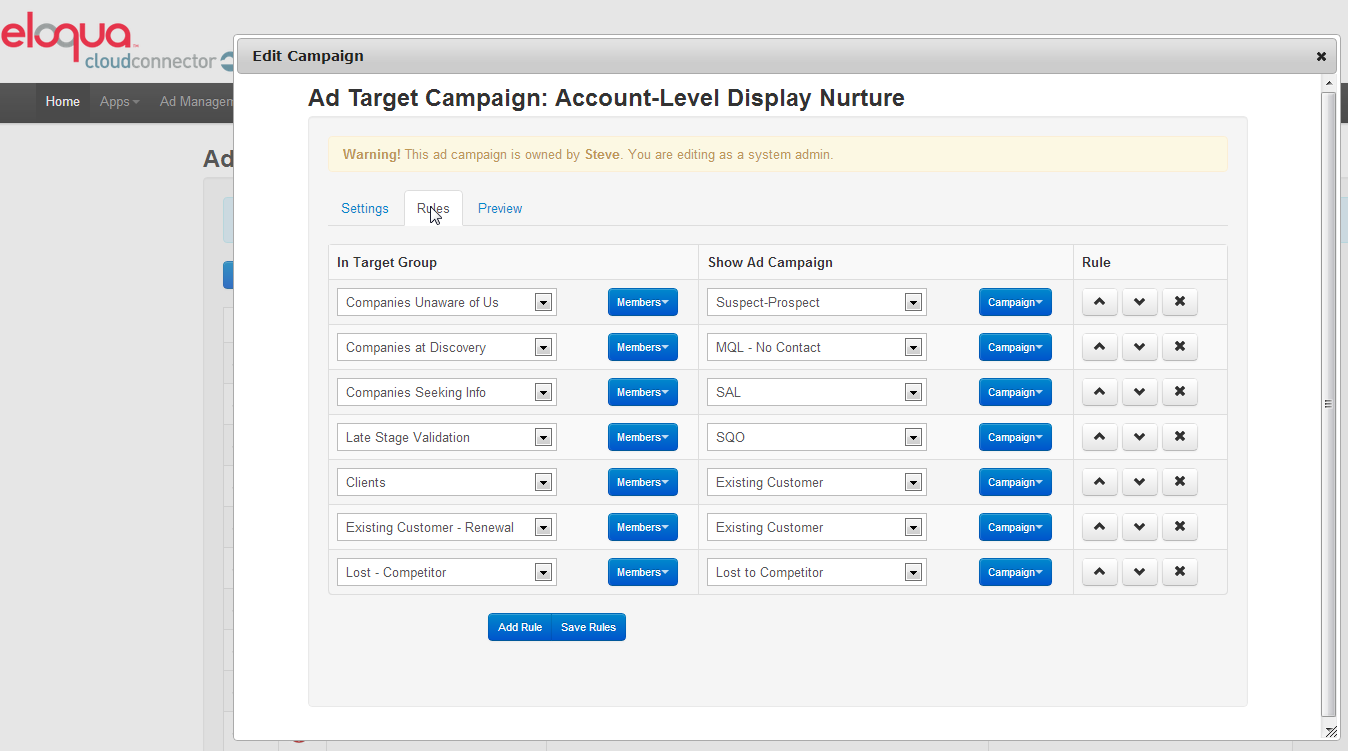The height and width of the screenshot is (751, 1348).
Task: Move the Companies Unaware of Us rule up
Action: pyautogui.click(x=1099, y=302)
